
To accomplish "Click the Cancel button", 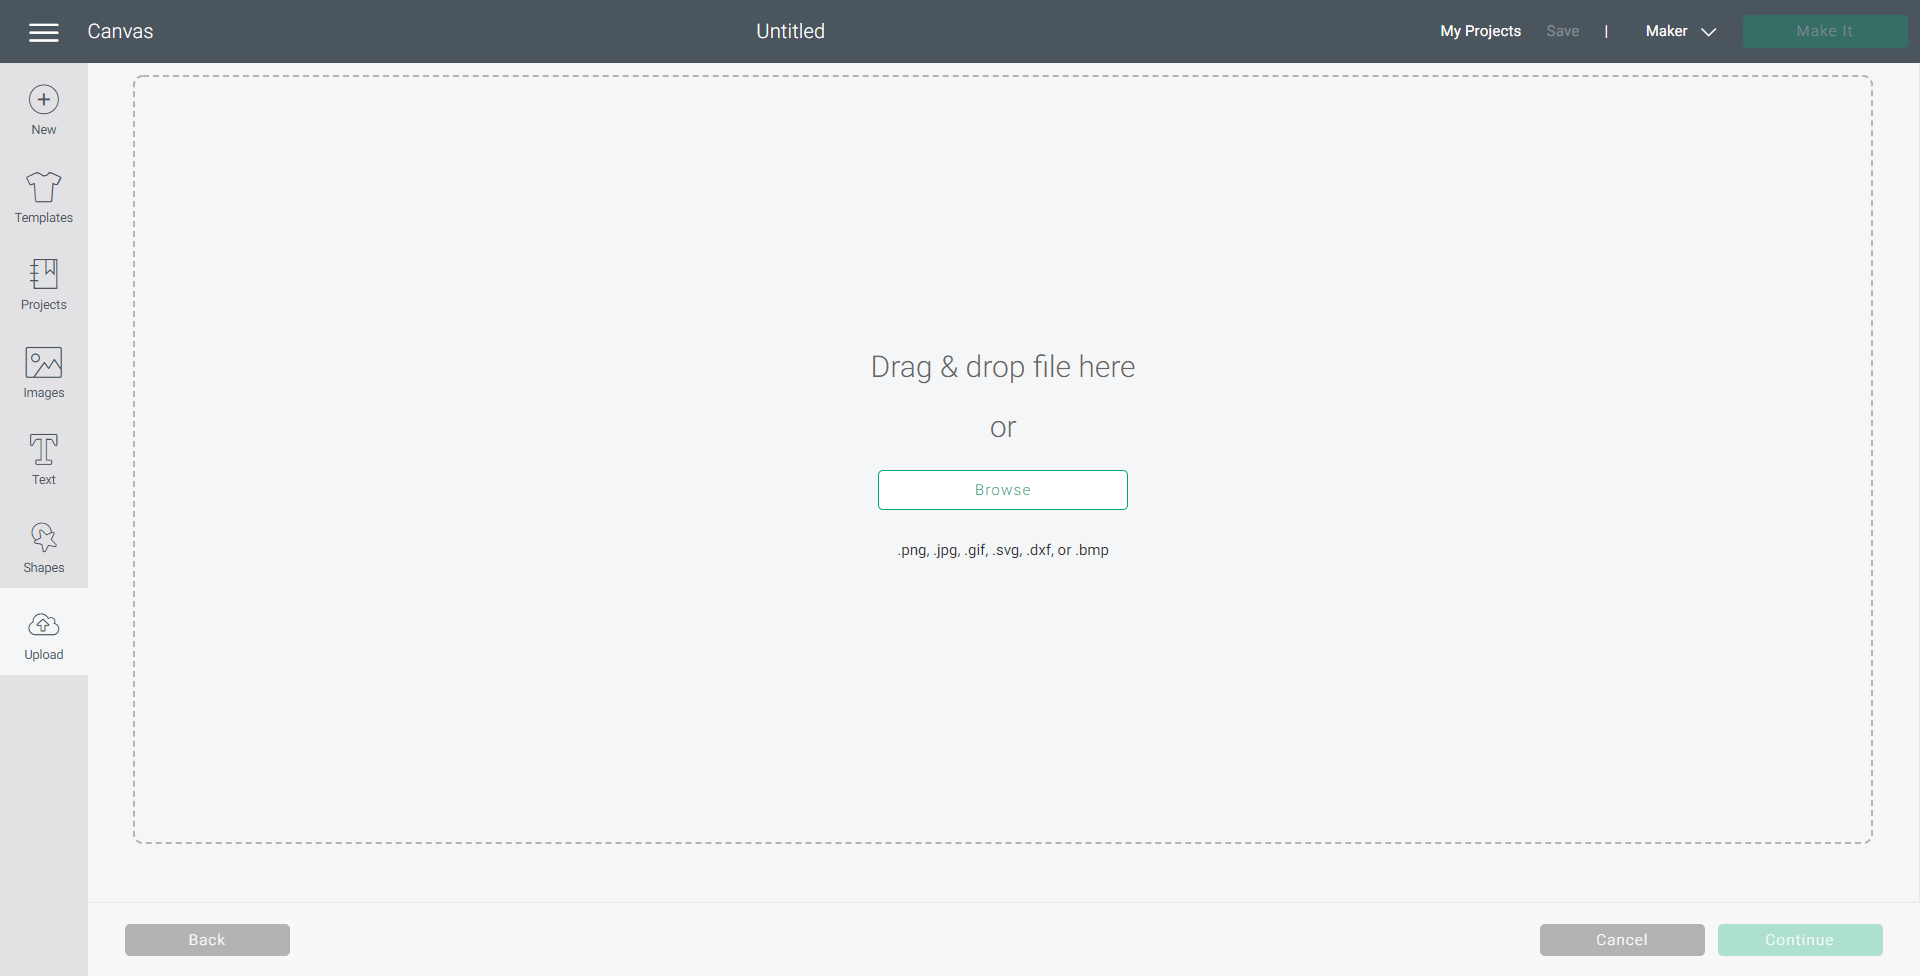I will pos(1621,939).
